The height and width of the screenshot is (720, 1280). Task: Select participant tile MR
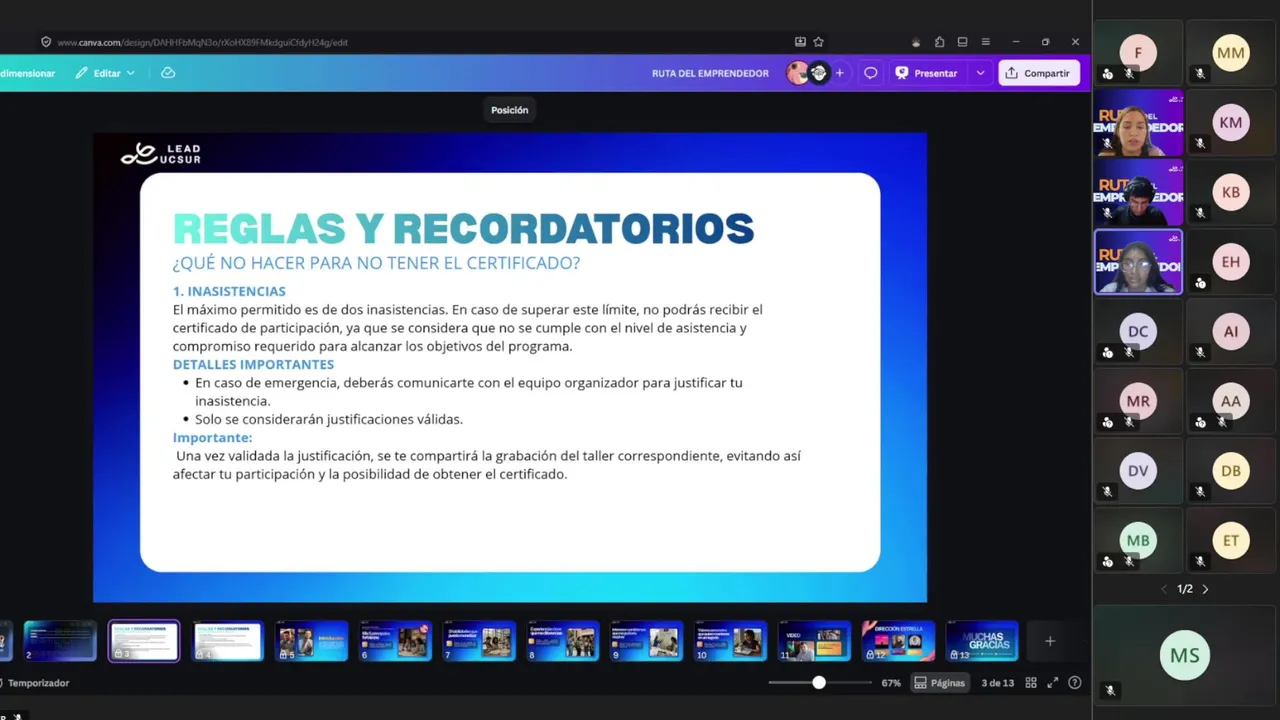(x=1138, y=401)
